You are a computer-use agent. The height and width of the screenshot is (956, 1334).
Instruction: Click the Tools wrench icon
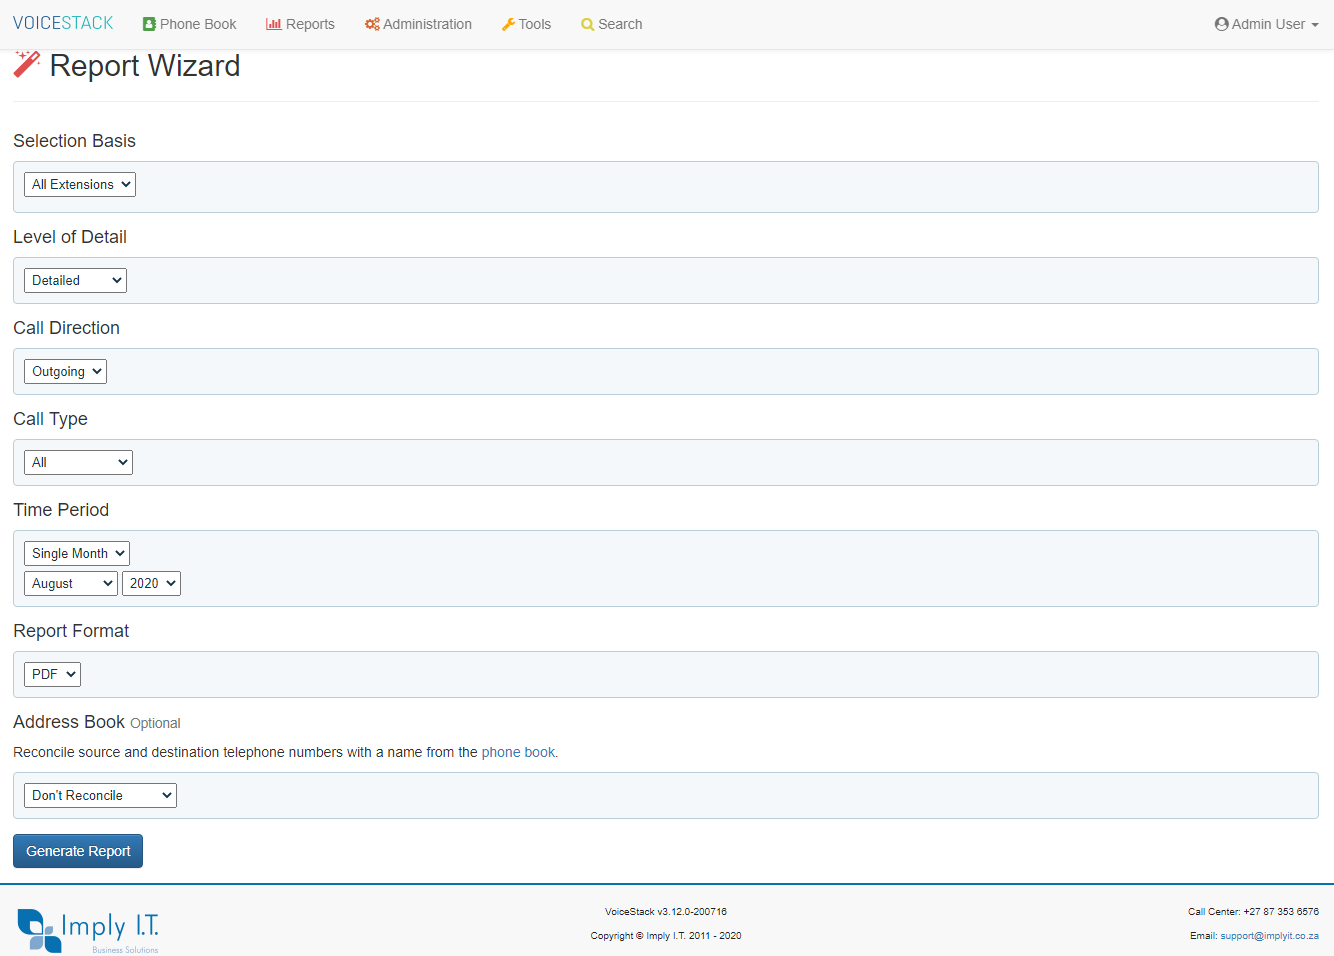point(508,24)
